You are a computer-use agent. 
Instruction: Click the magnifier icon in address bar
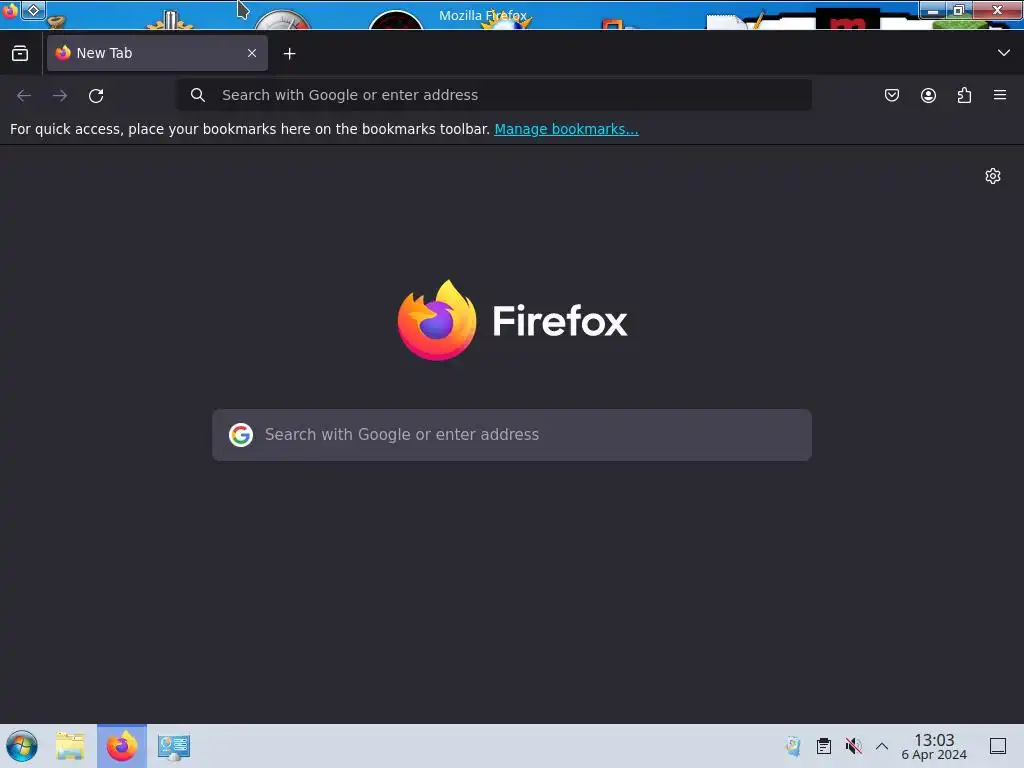pos(198,95)
